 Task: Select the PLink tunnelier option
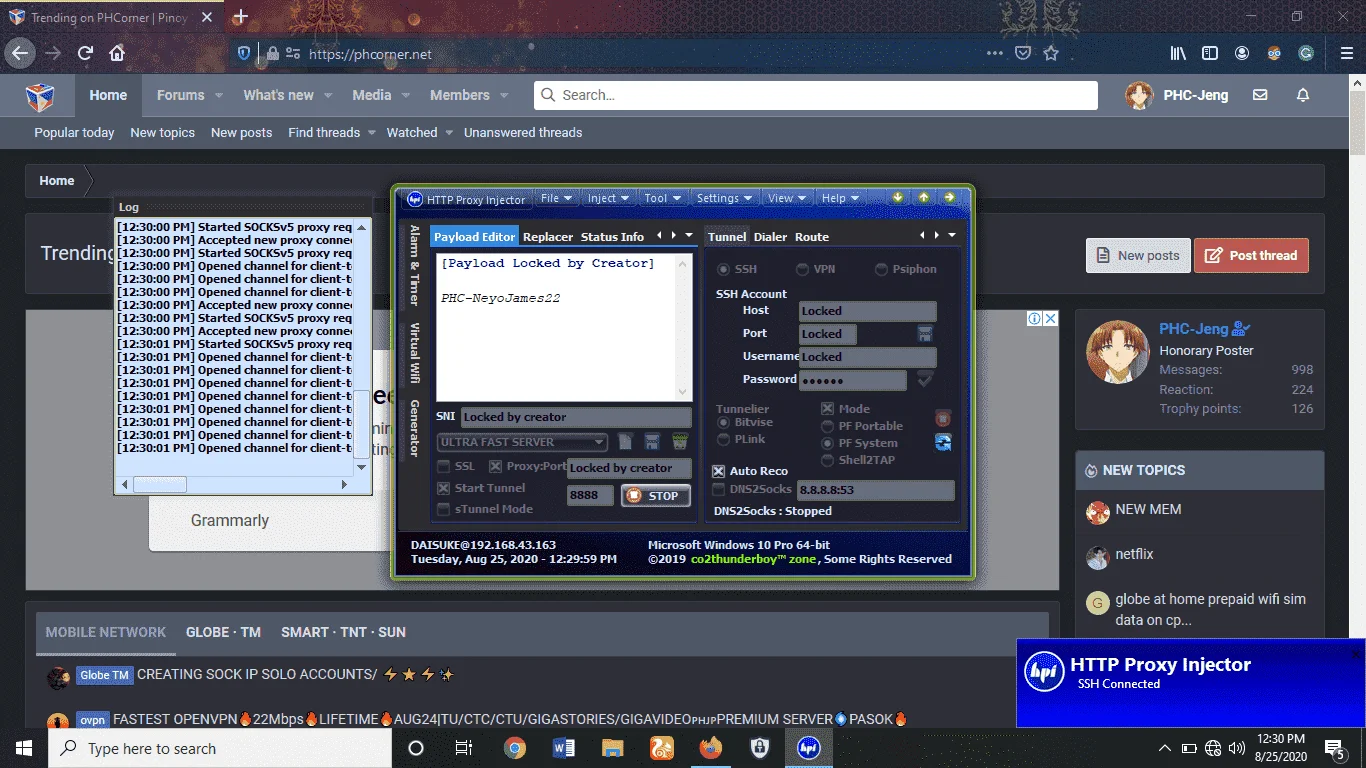tap(723, 439)
